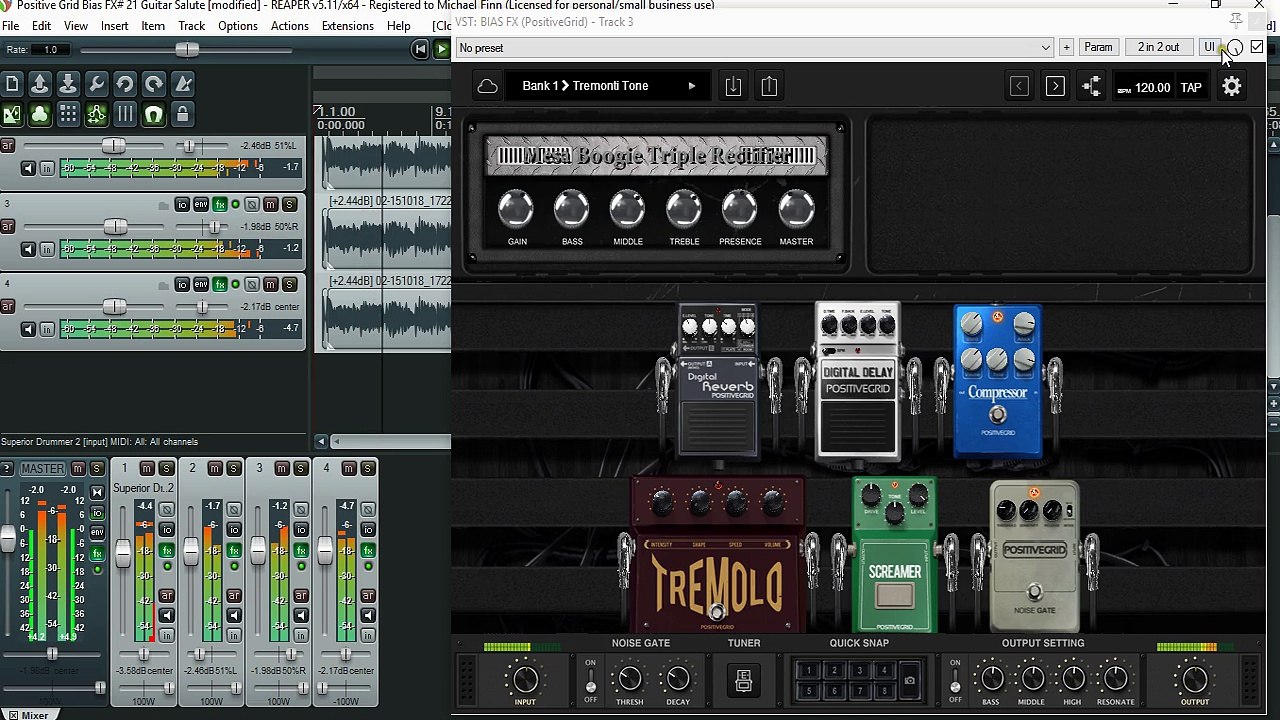The width and height of the screenshot is (1280, 720).
Task: Select the blue Compressor pedal
Action: point(997,383)
